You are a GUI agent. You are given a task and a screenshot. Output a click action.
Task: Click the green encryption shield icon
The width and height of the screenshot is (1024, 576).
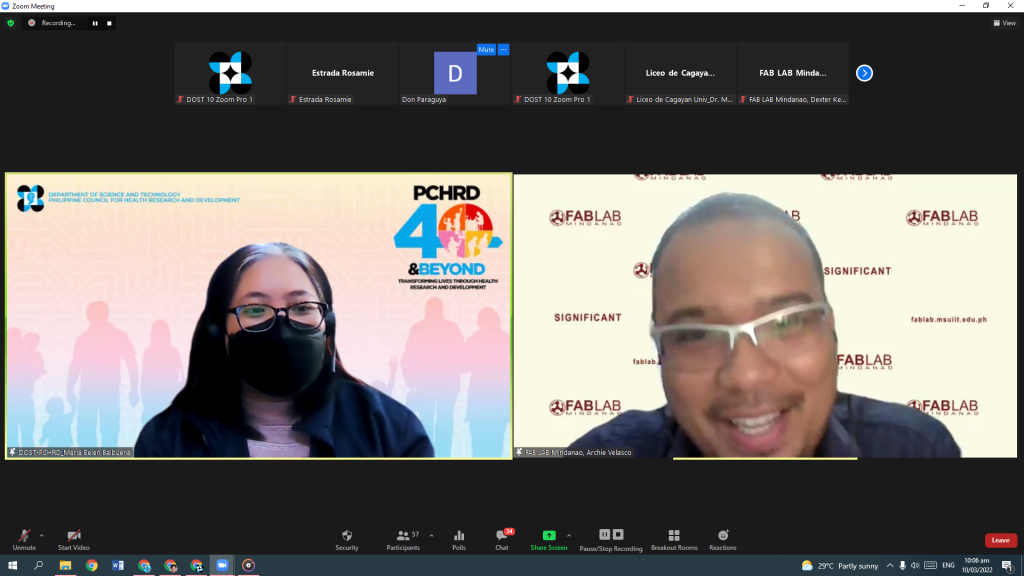pos(10,23)
